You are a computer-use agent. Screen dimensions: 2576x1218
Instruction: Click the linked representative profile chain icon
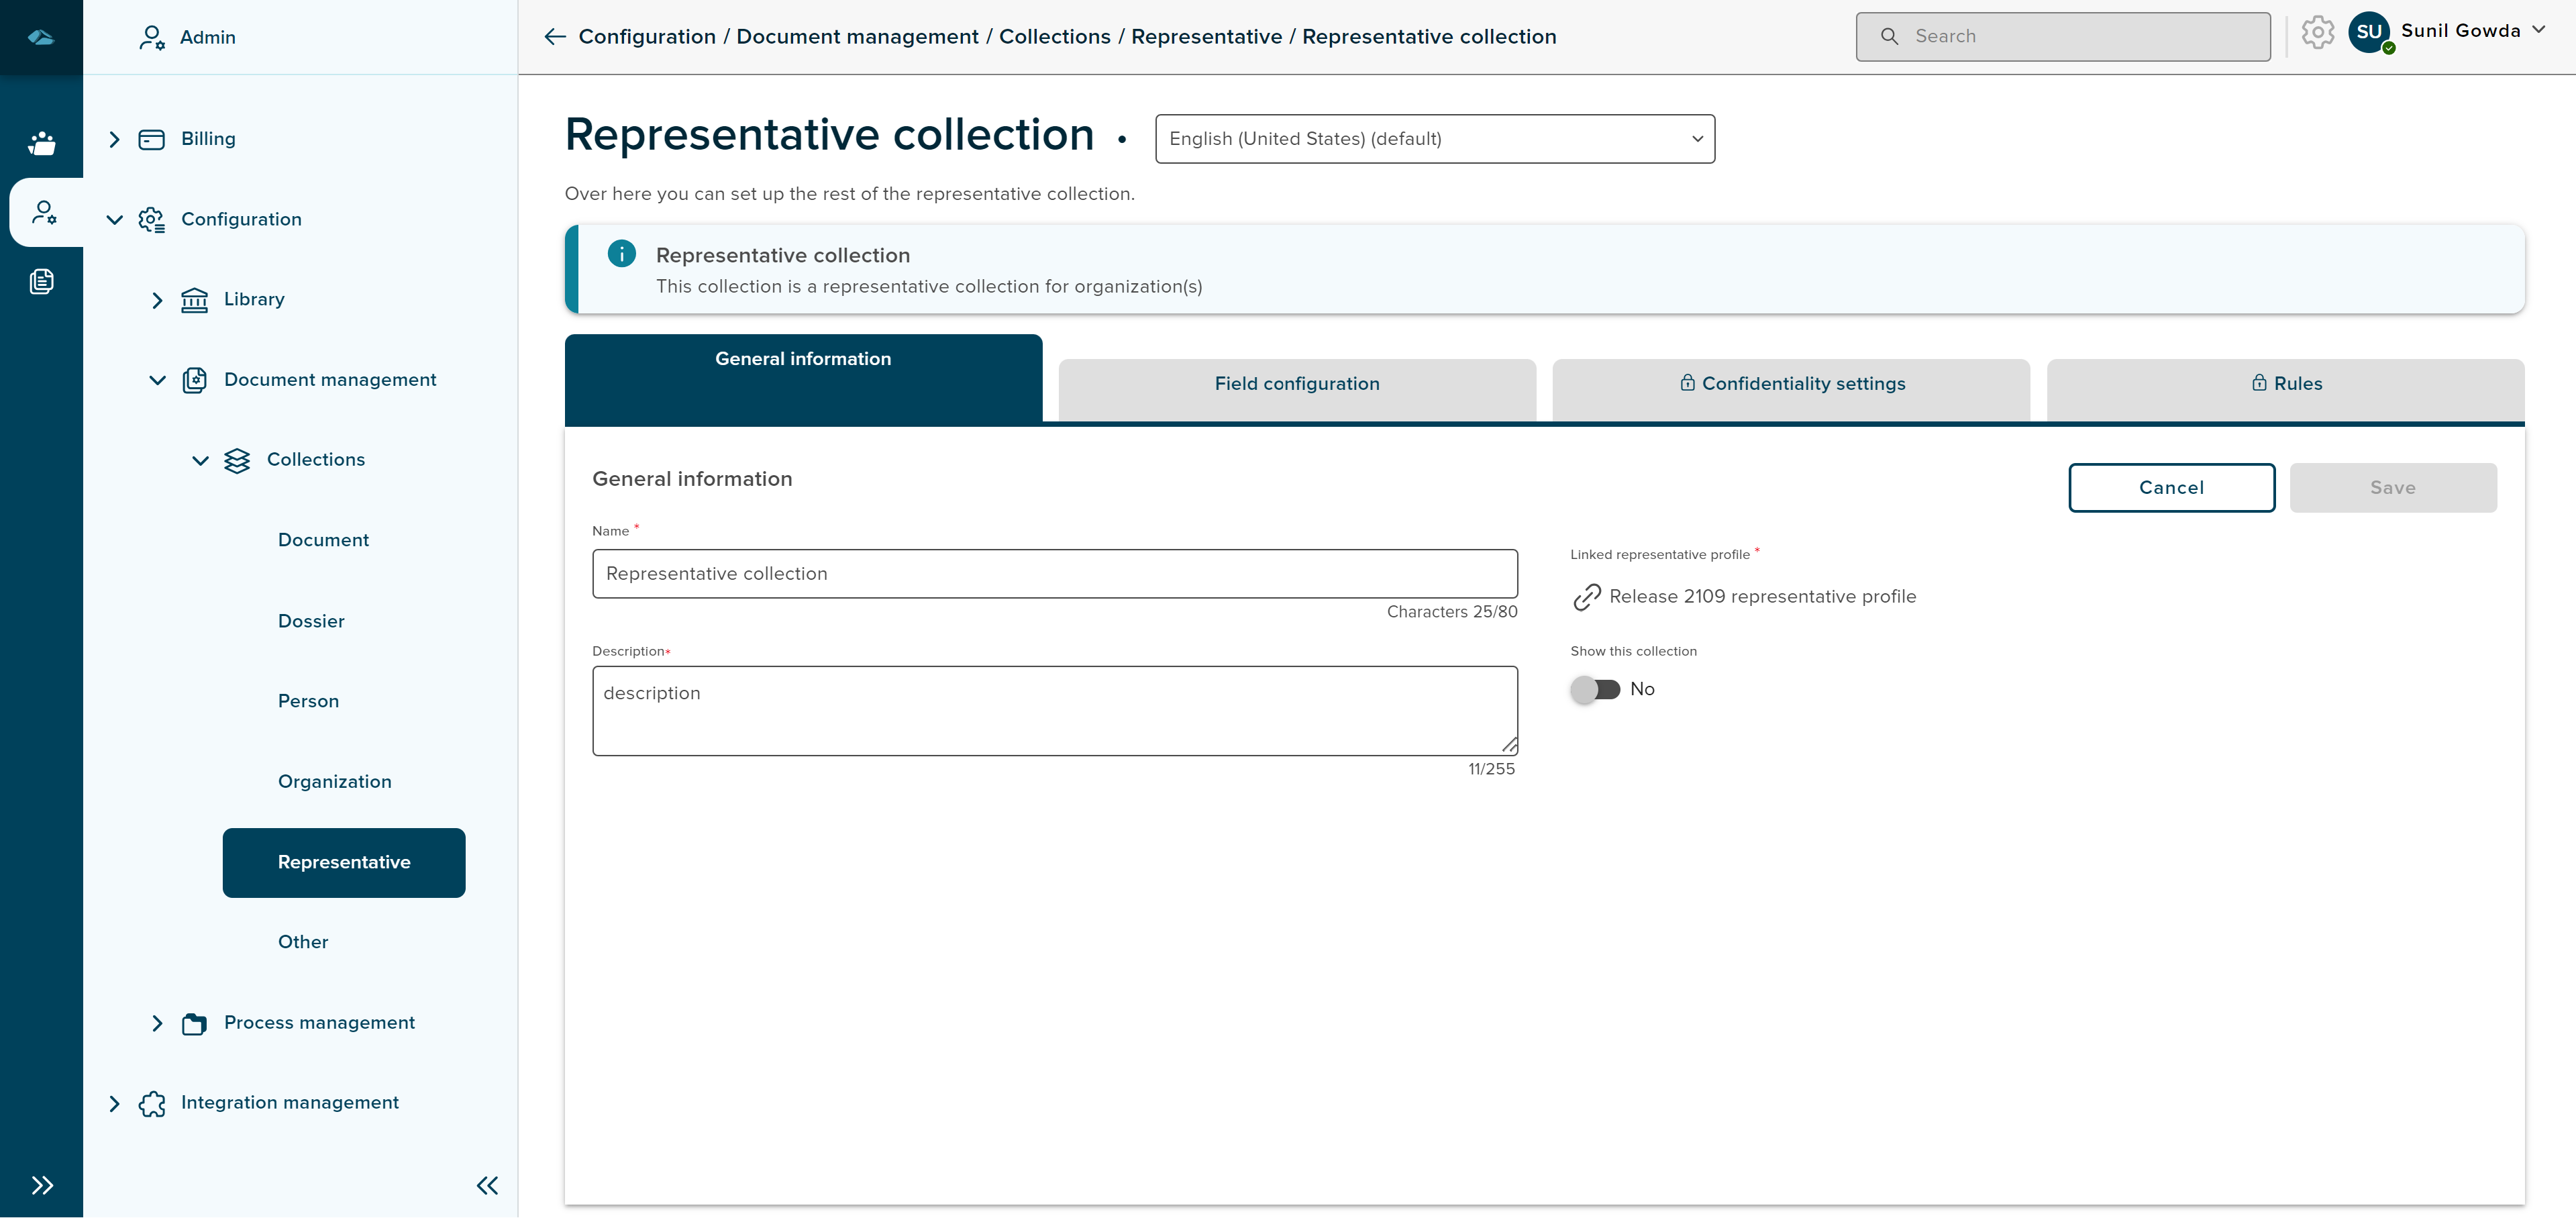(x=1586, y=597)
